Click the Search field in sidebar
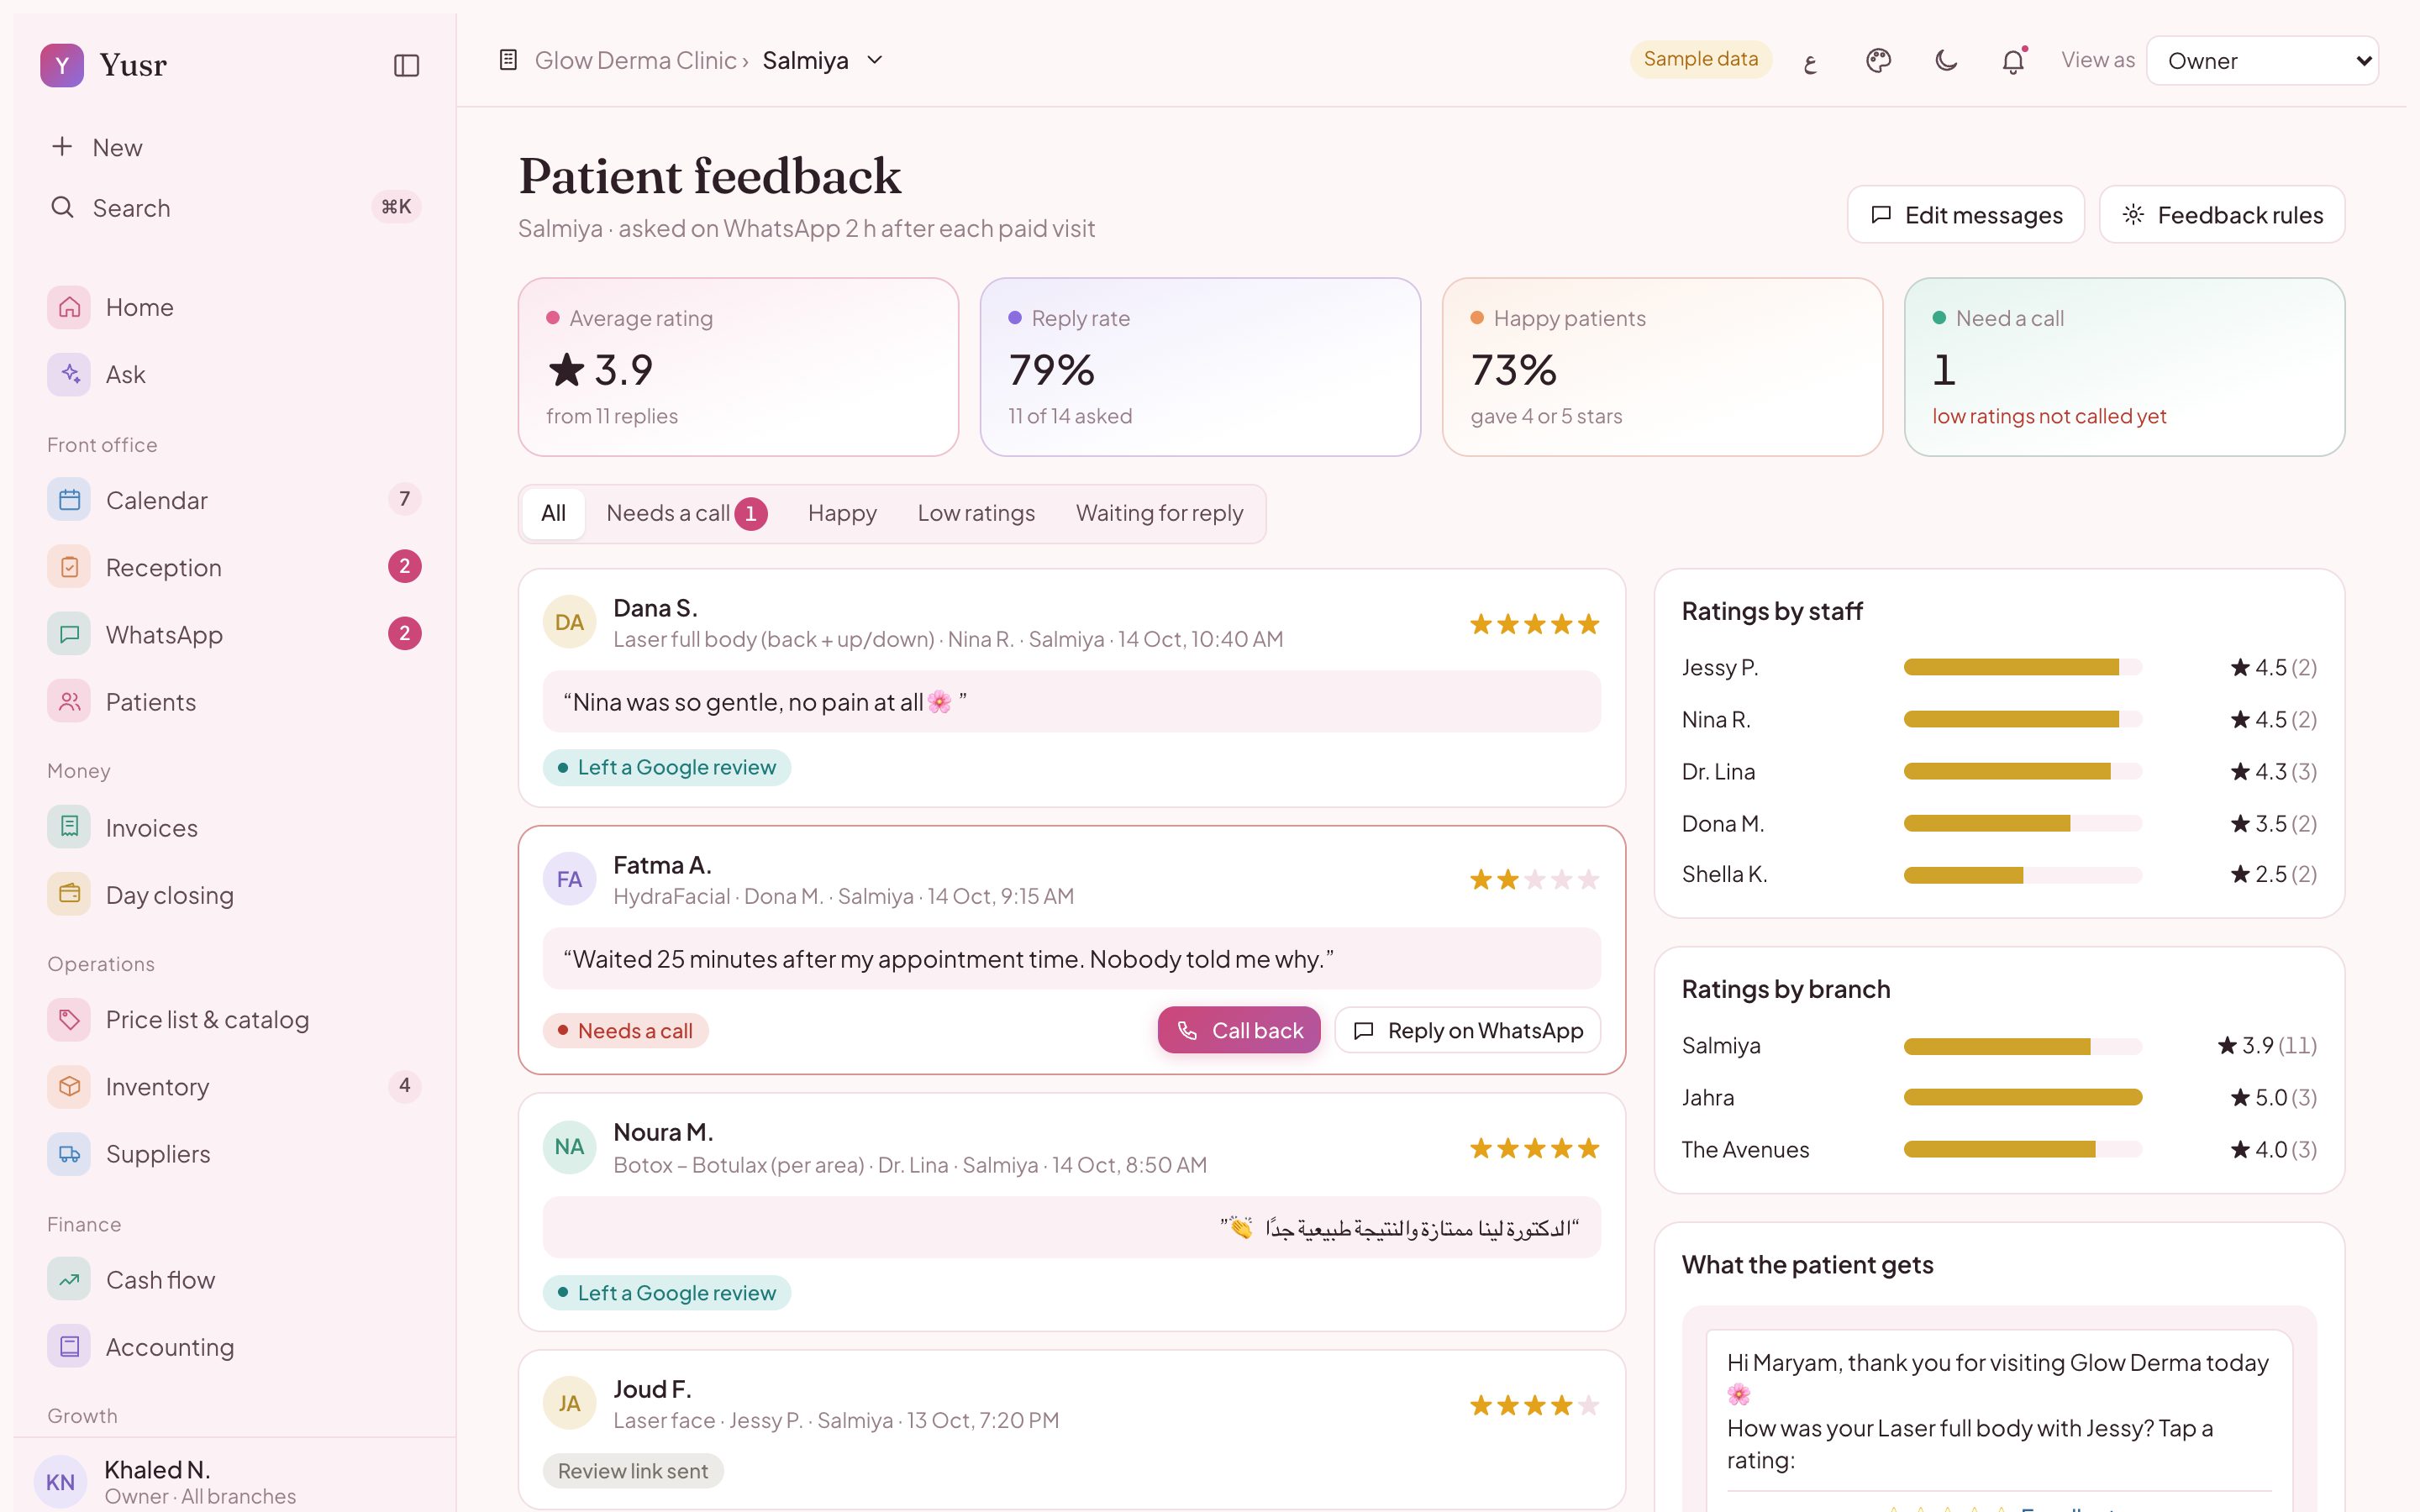This screenshot has width=2420, height=1512. click(234, 207)
